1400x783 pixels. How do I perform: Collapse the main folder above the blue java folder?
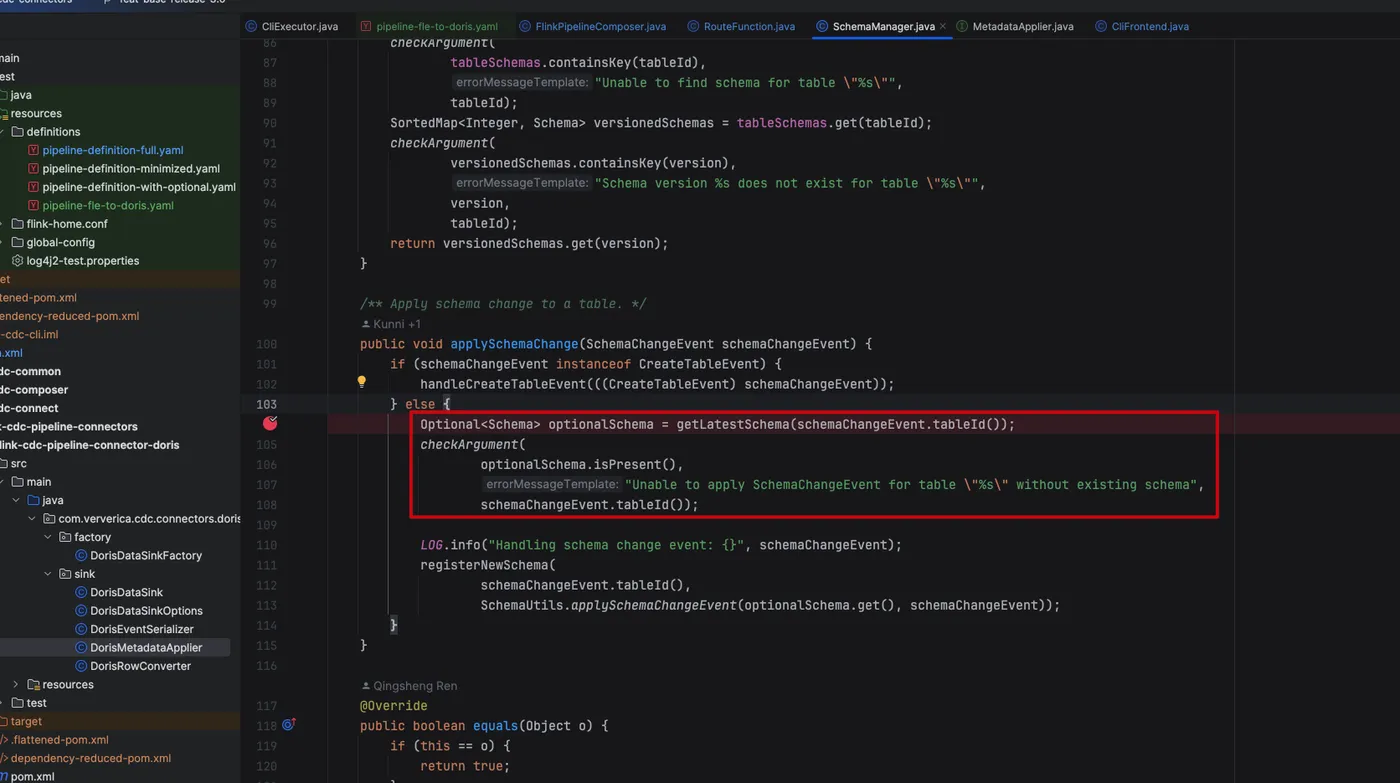(x=0, y=481)
